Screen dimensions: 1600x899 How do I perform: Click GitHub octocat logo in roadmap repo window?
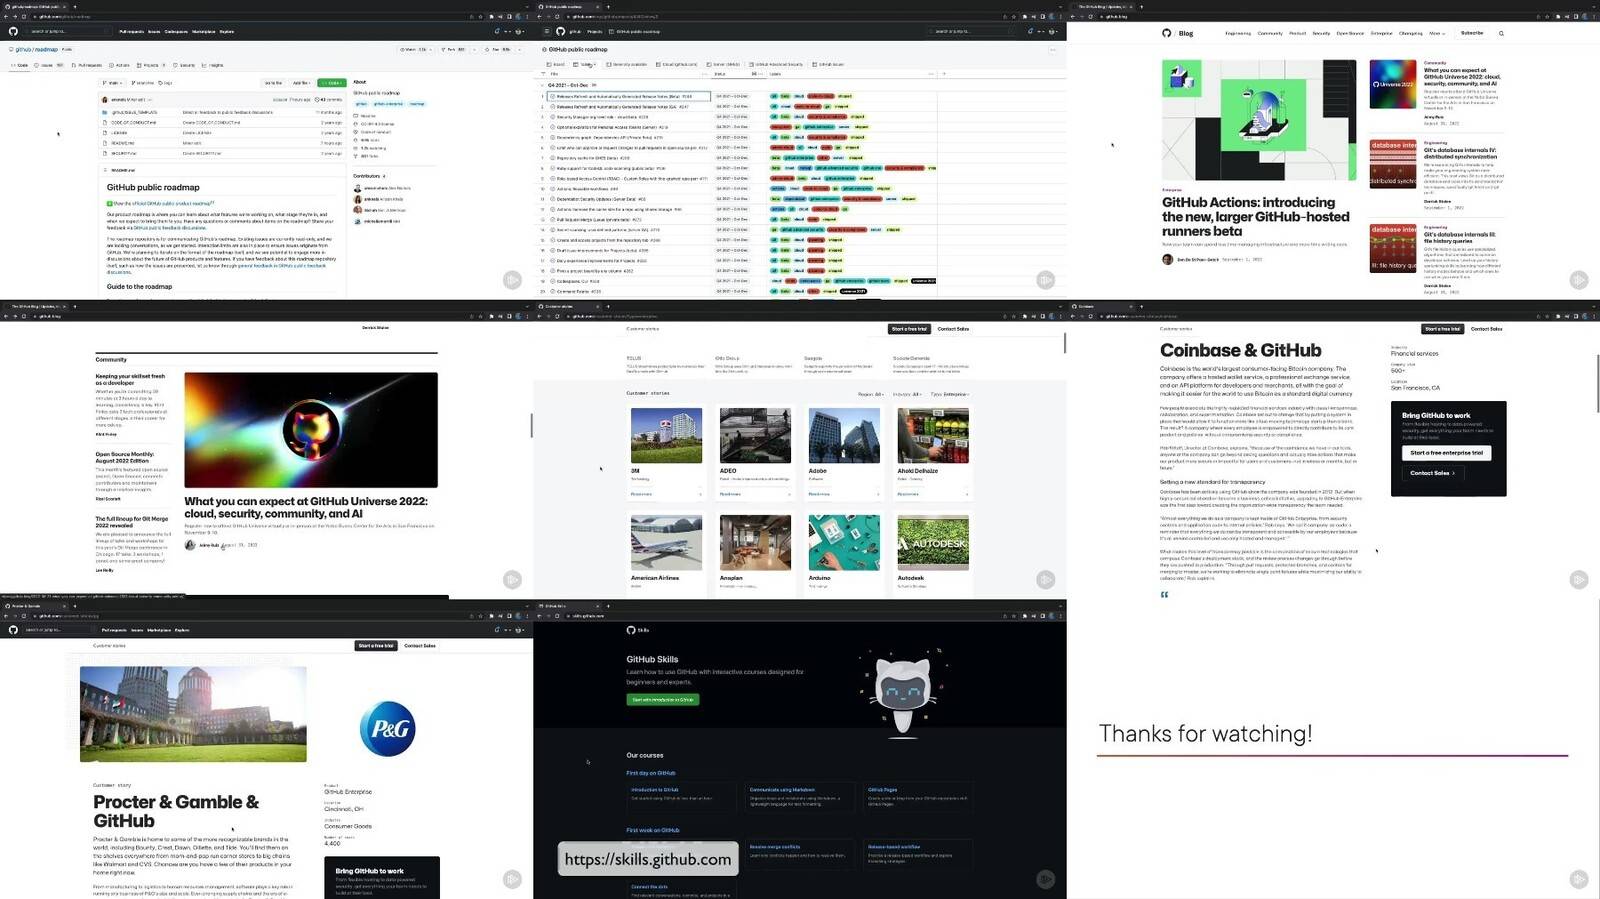13,31
